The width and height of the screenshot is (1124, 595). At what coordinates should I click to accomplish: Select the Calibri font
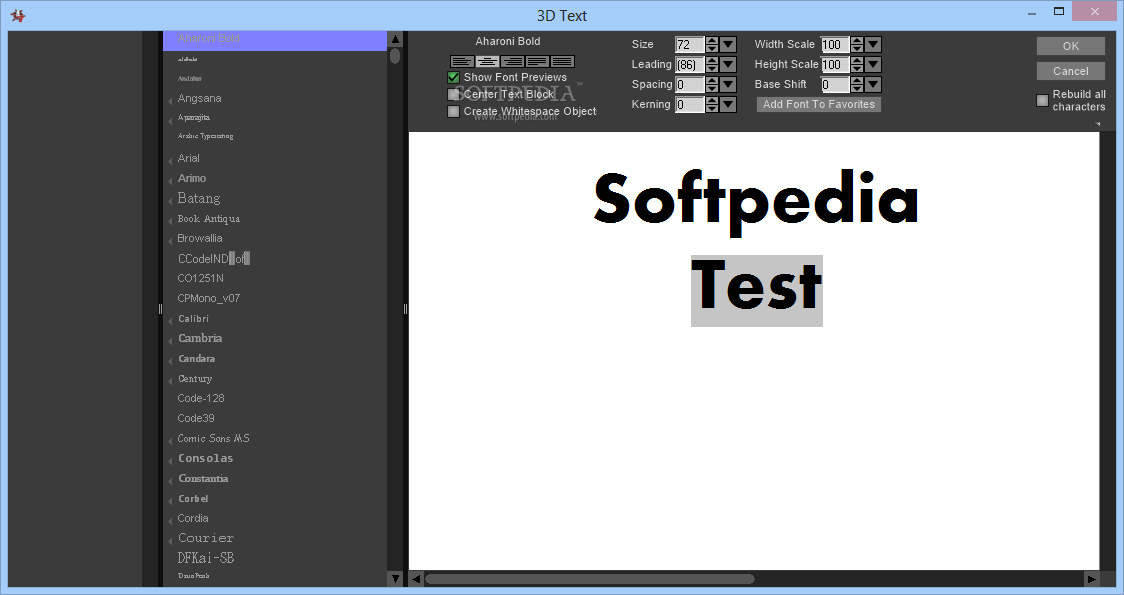(194, 318)
